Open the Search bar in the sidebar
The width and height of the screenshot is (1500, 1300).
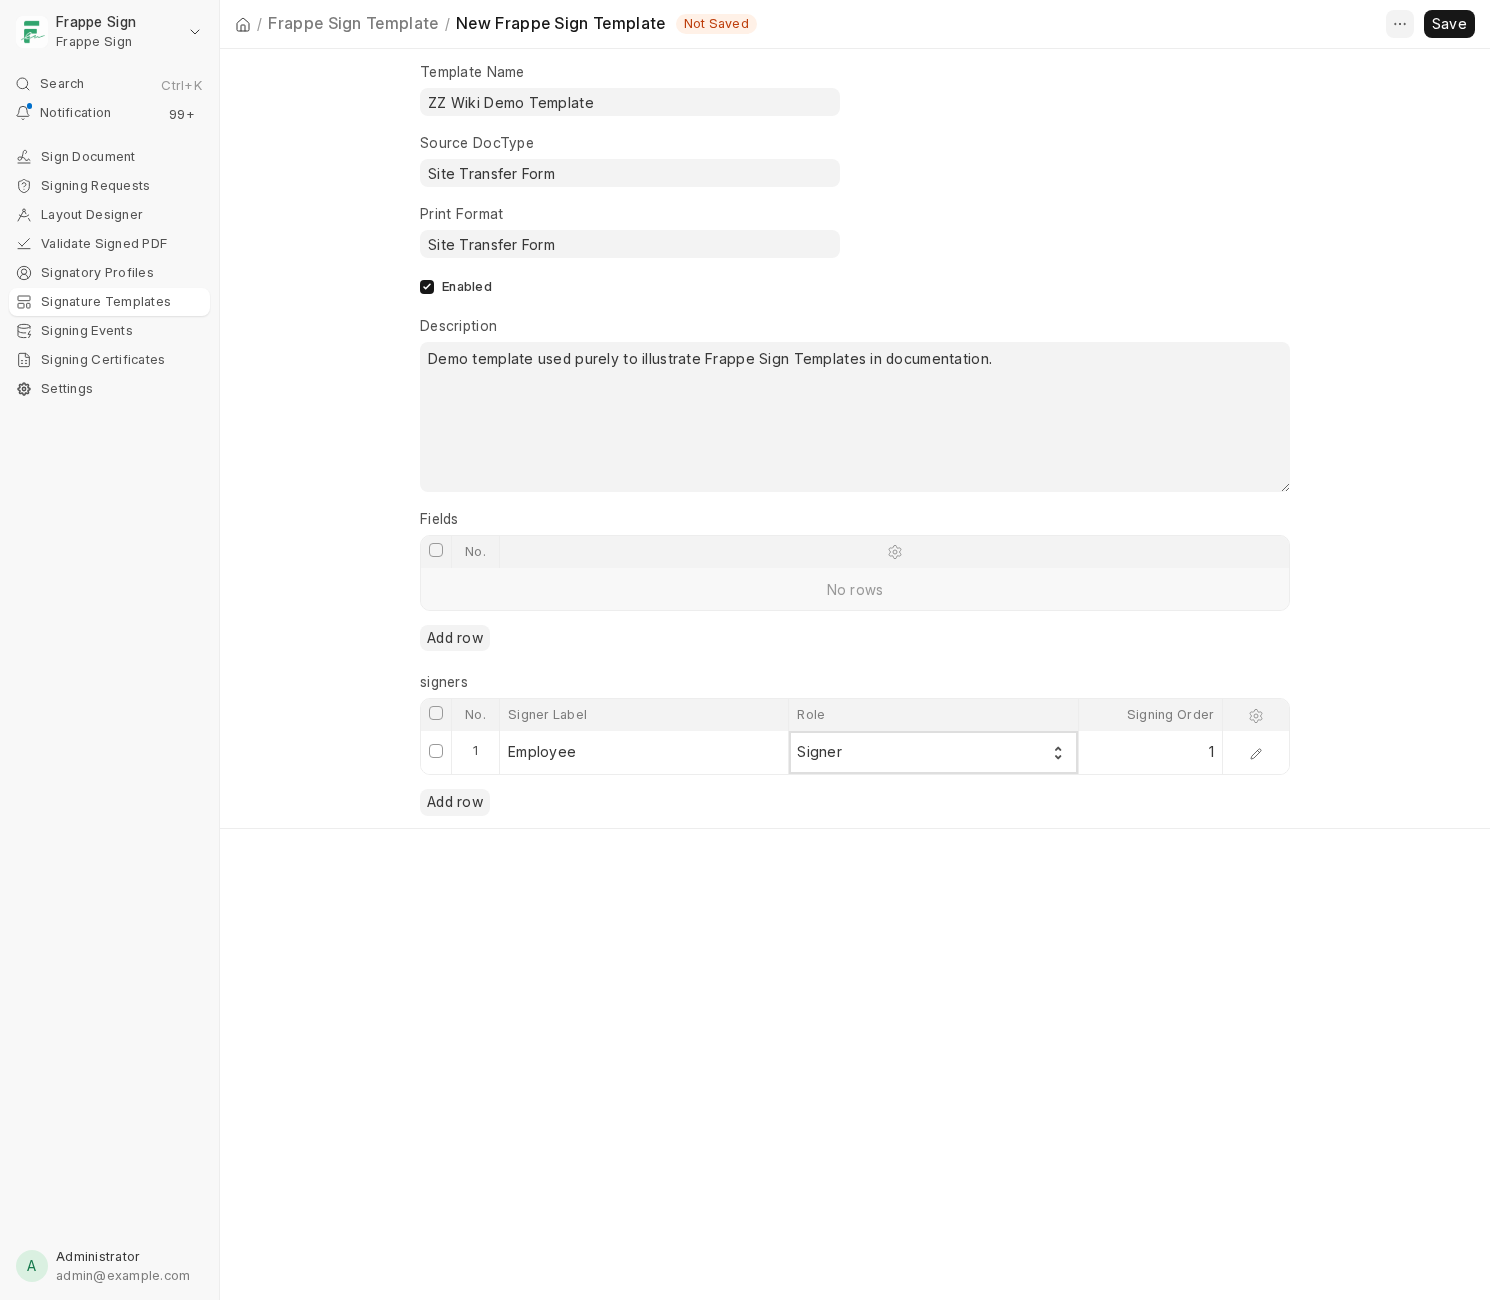[x=110, y=84]
